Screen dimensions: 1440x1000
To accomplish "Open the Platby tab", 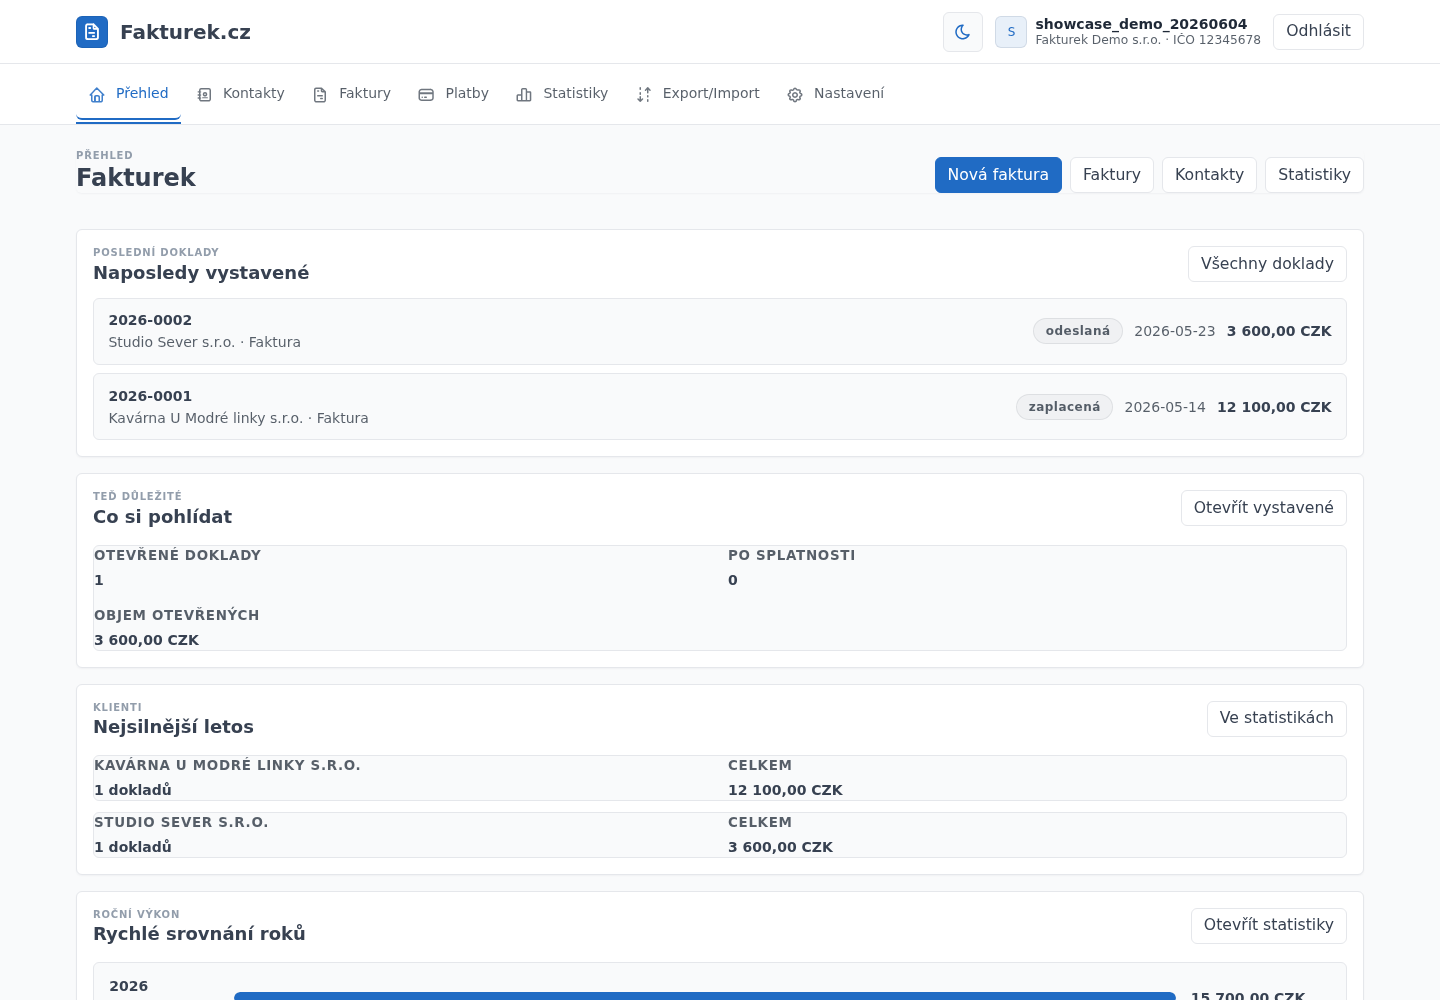I will (x=454, y=94).
